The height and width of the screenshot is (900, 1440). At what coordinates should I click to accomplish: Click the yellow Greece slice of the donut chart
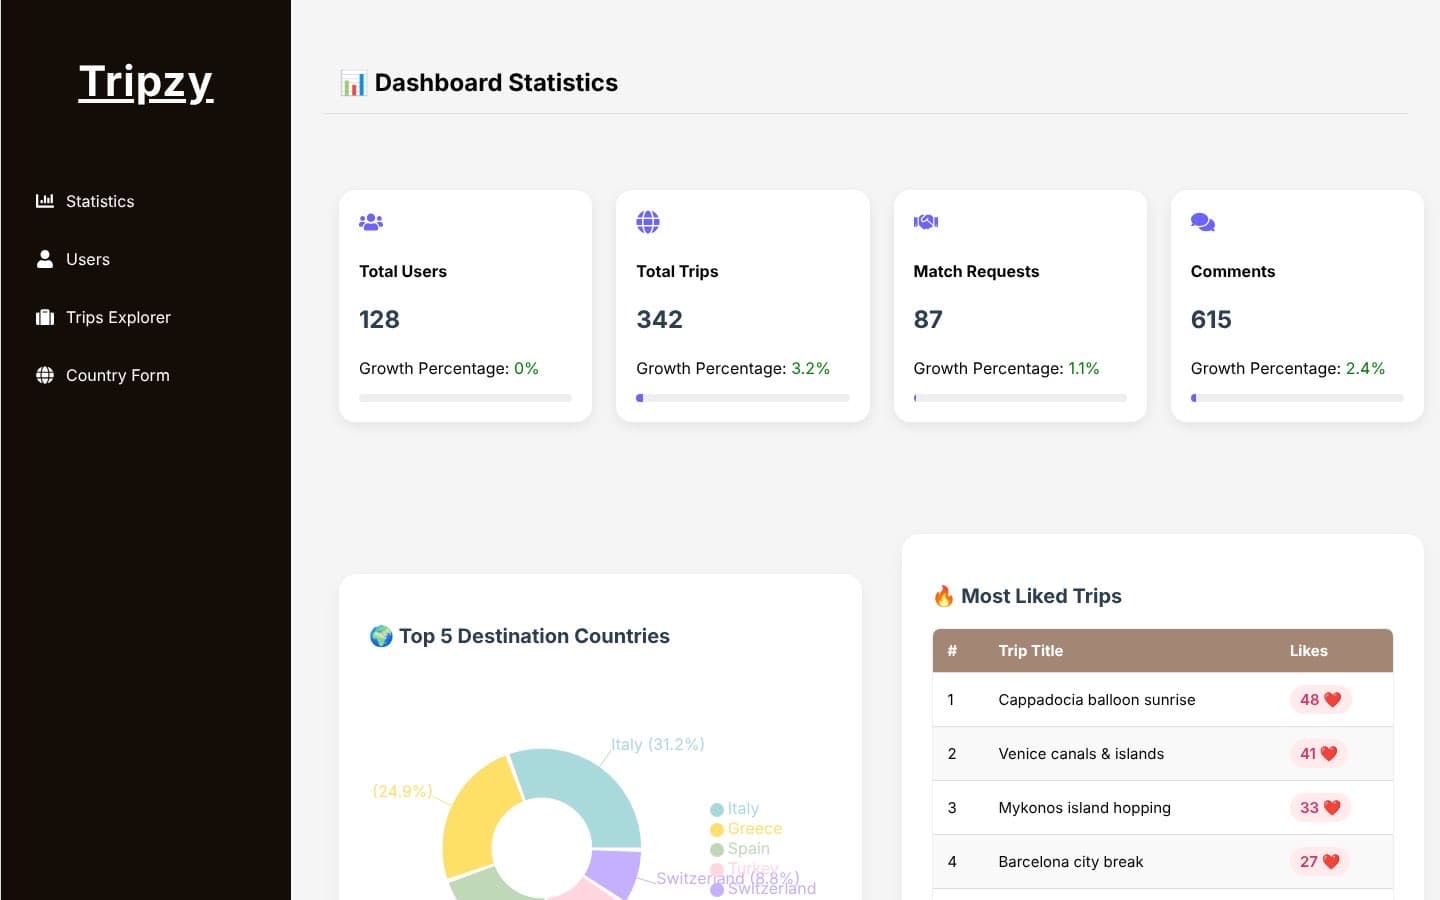click(x=474, y=818)
